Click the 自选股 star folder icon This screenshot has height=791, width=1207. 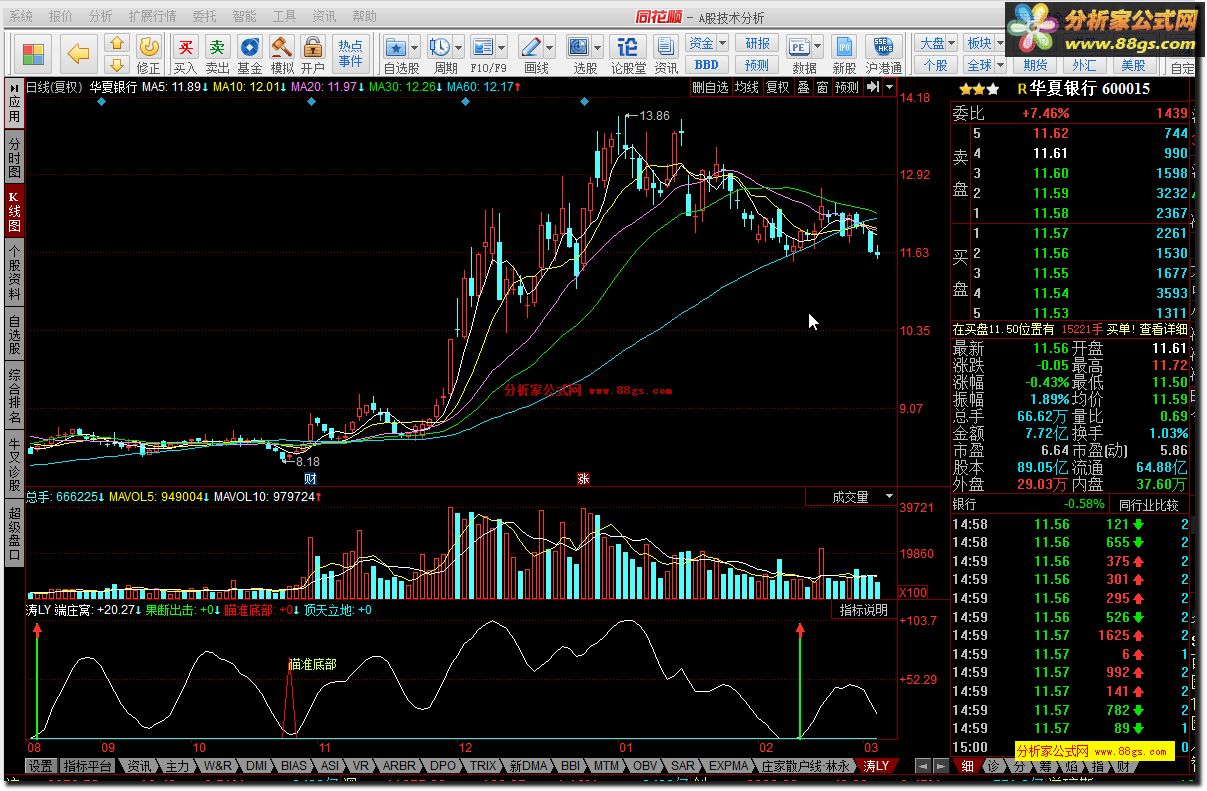pyautogui.click(x=396, y=46)
